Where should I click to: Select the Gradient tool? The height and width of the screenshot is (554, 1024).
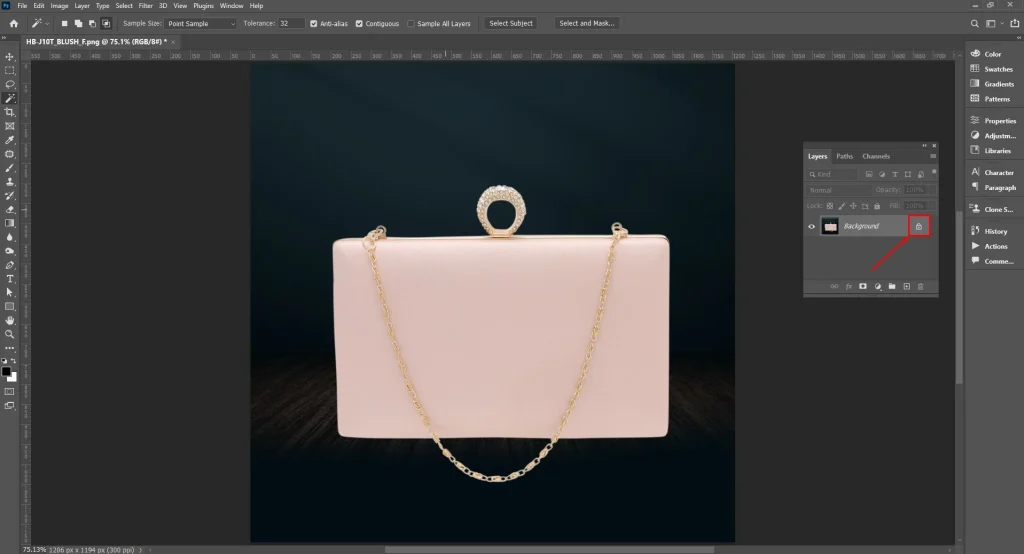pos(10,223)
